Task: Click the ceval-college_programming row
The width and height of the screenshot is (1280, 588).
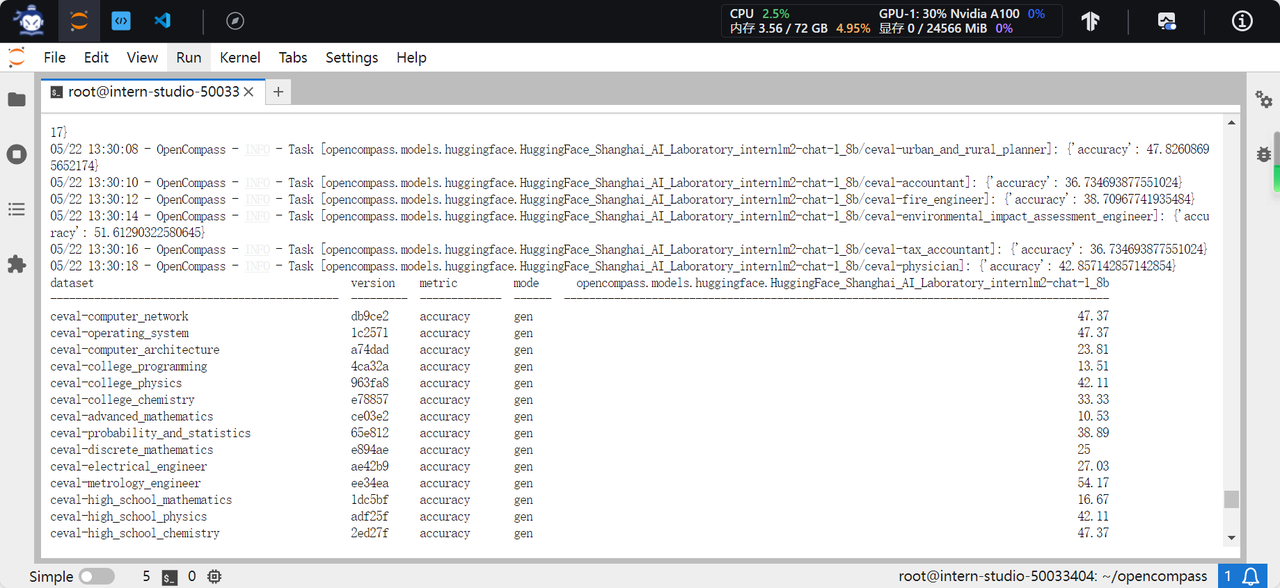Action: (x=579, y=367)
